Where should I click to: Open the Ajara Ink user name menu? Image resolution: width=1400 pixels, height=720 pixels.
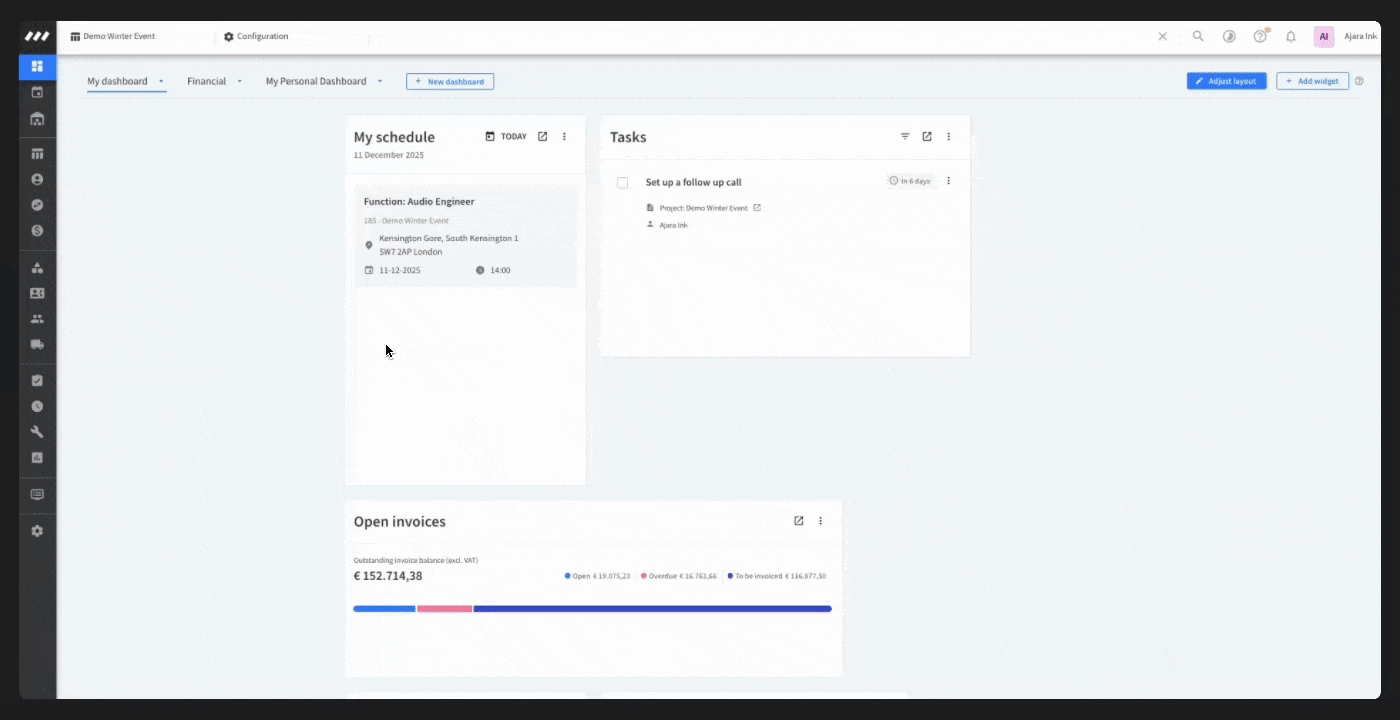1360,36
